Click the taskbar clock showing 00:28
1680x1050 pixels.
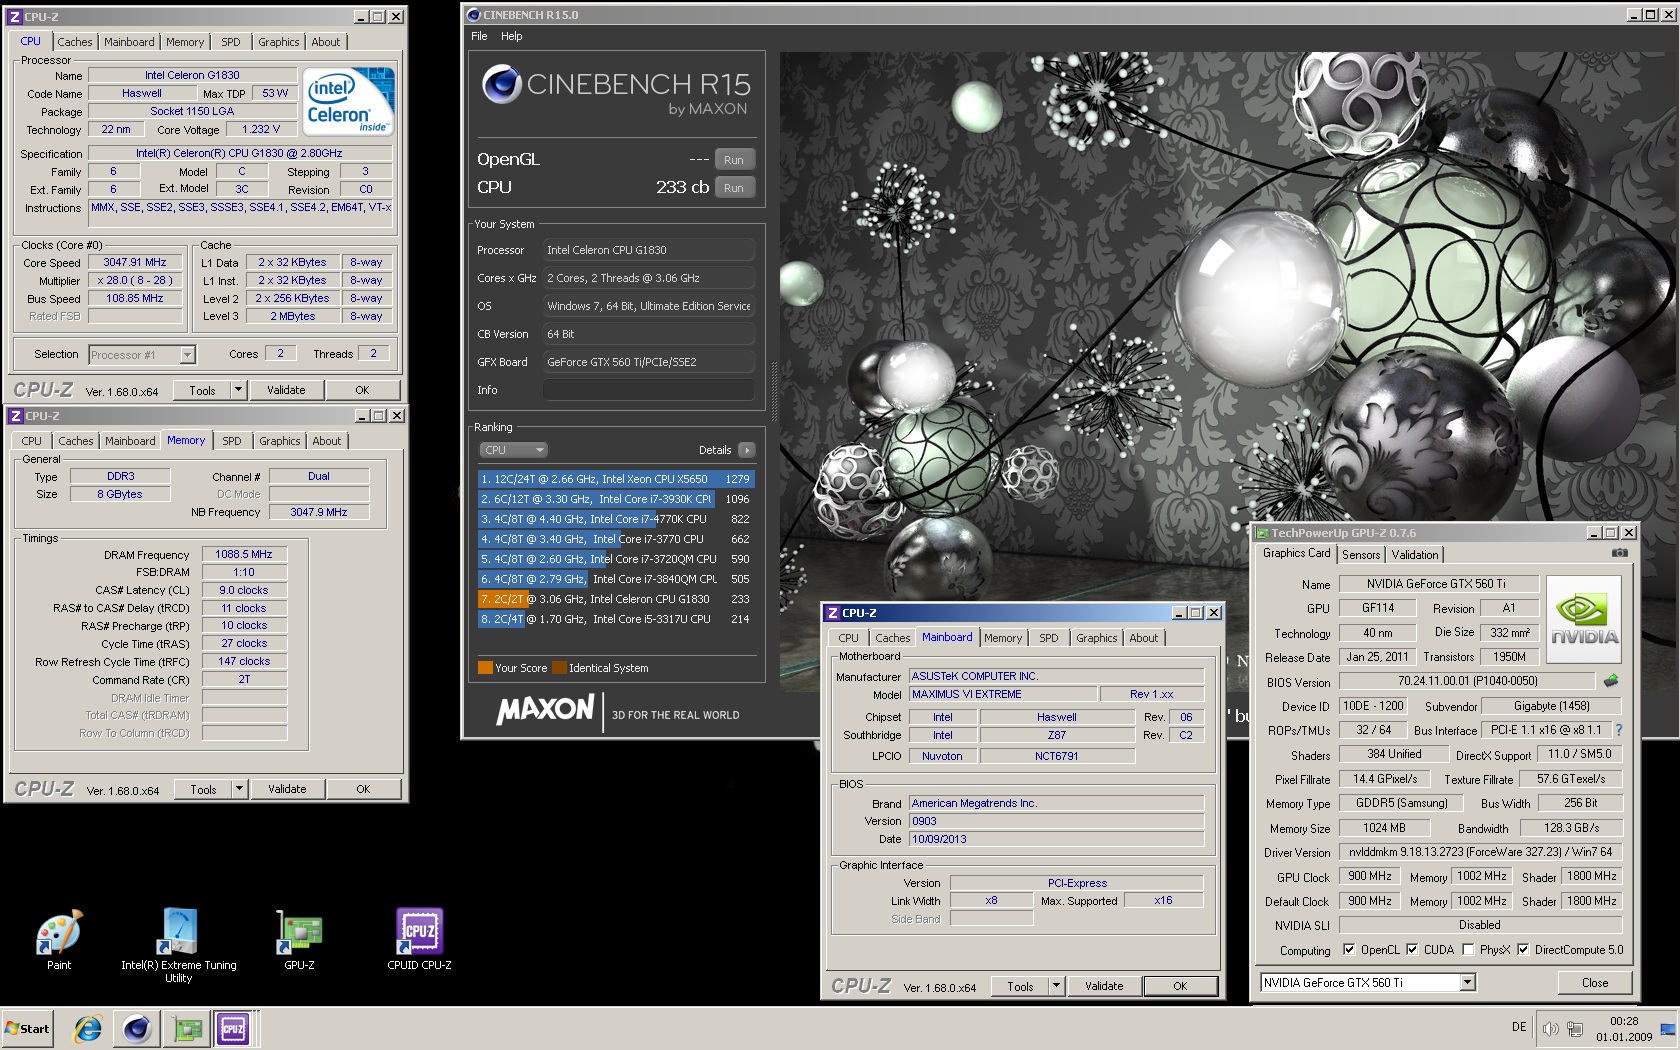[x=1624, y=1021]
